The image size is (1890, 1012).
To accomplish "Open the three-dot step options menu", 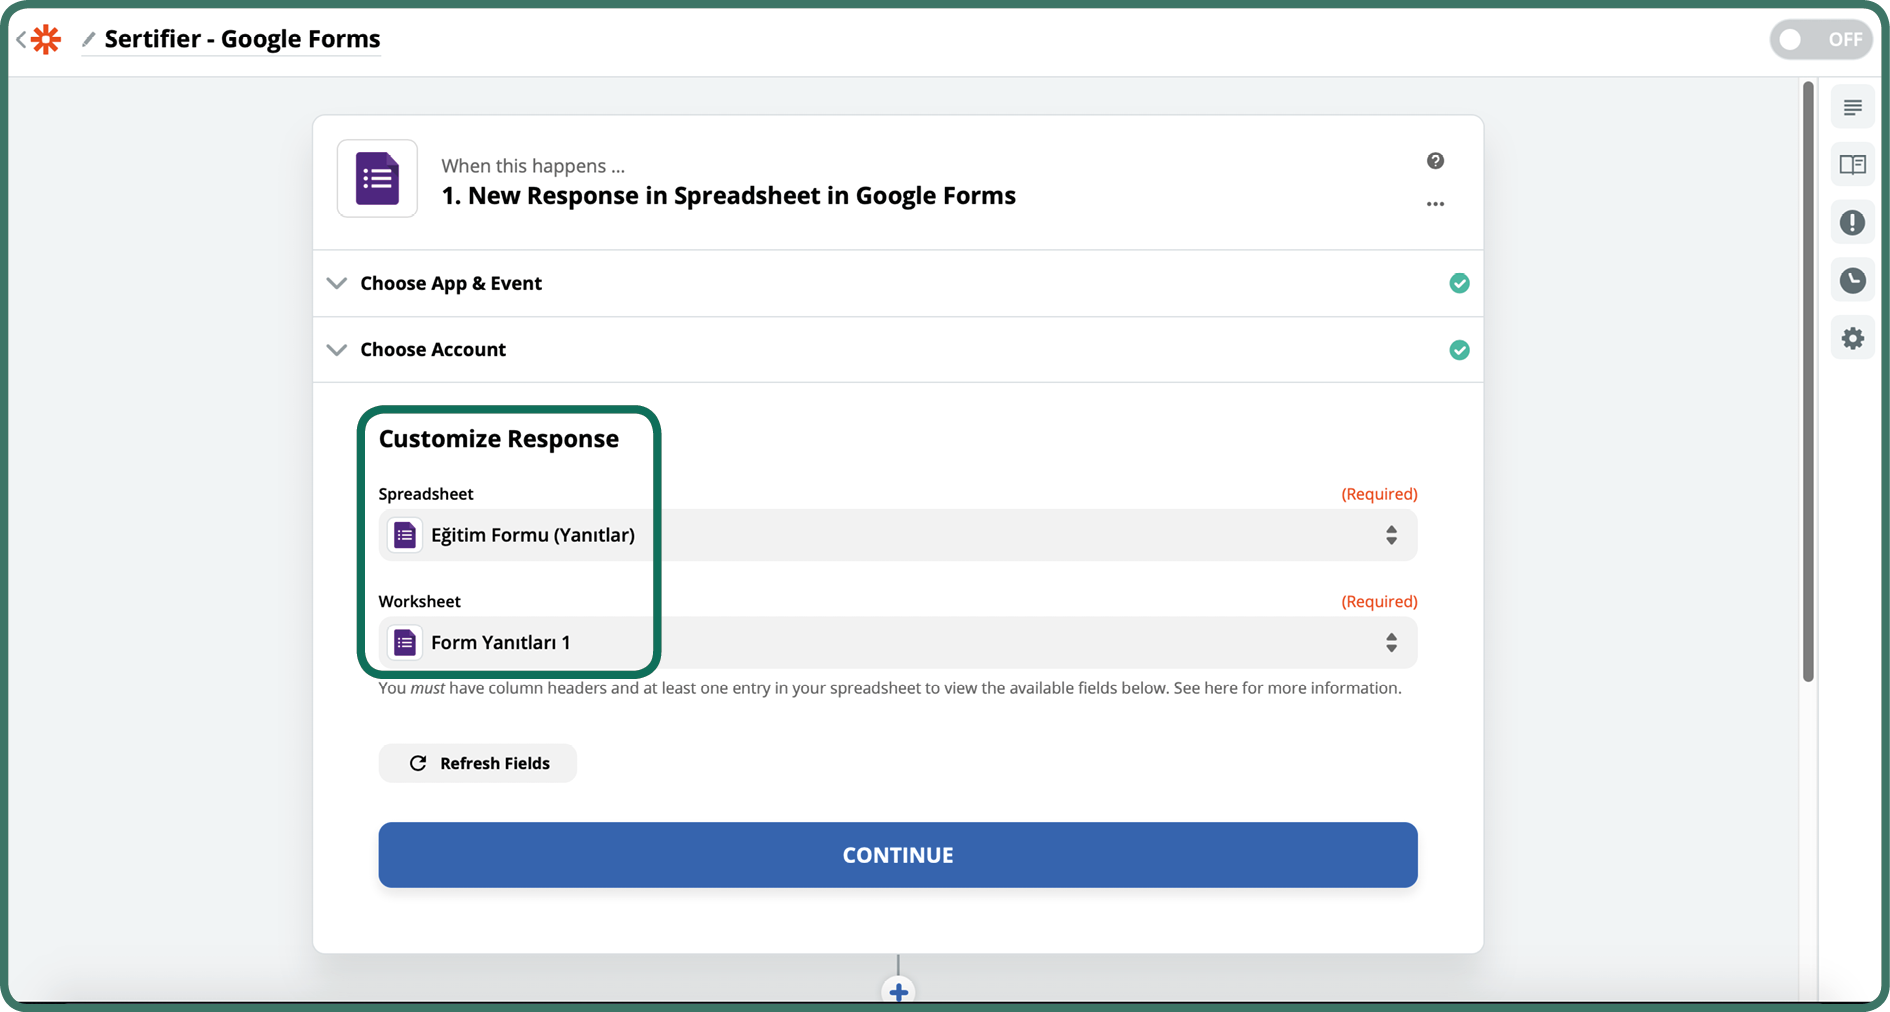I will click(x=1435, y=204).
